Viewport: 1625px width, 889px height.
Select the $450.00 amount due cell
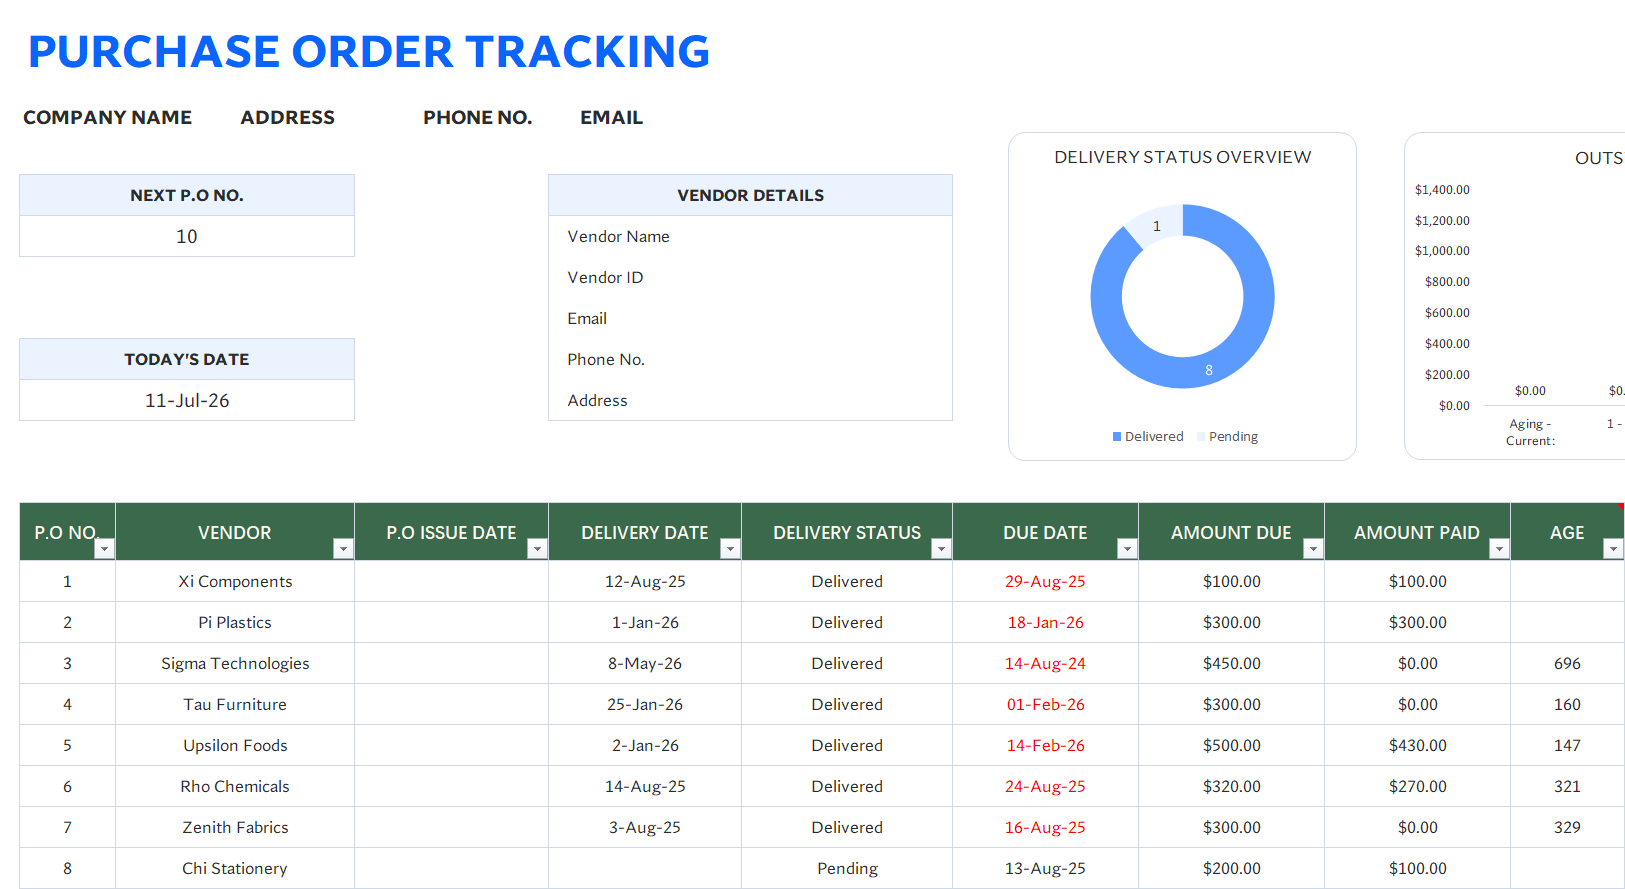(x=1231, y=663)
